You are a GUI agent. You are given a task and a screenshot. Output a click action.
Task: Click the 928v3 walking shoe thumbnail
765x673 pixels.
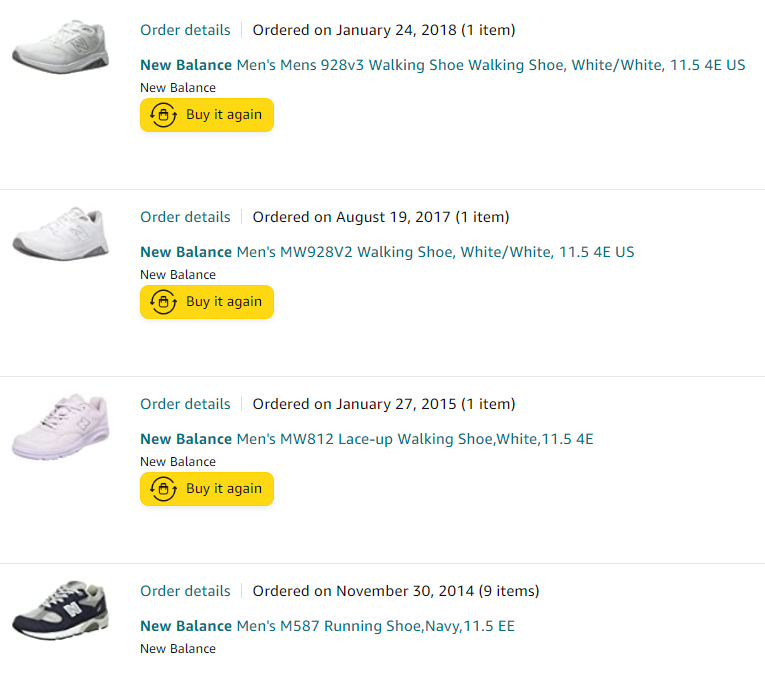tap(60, 46)
